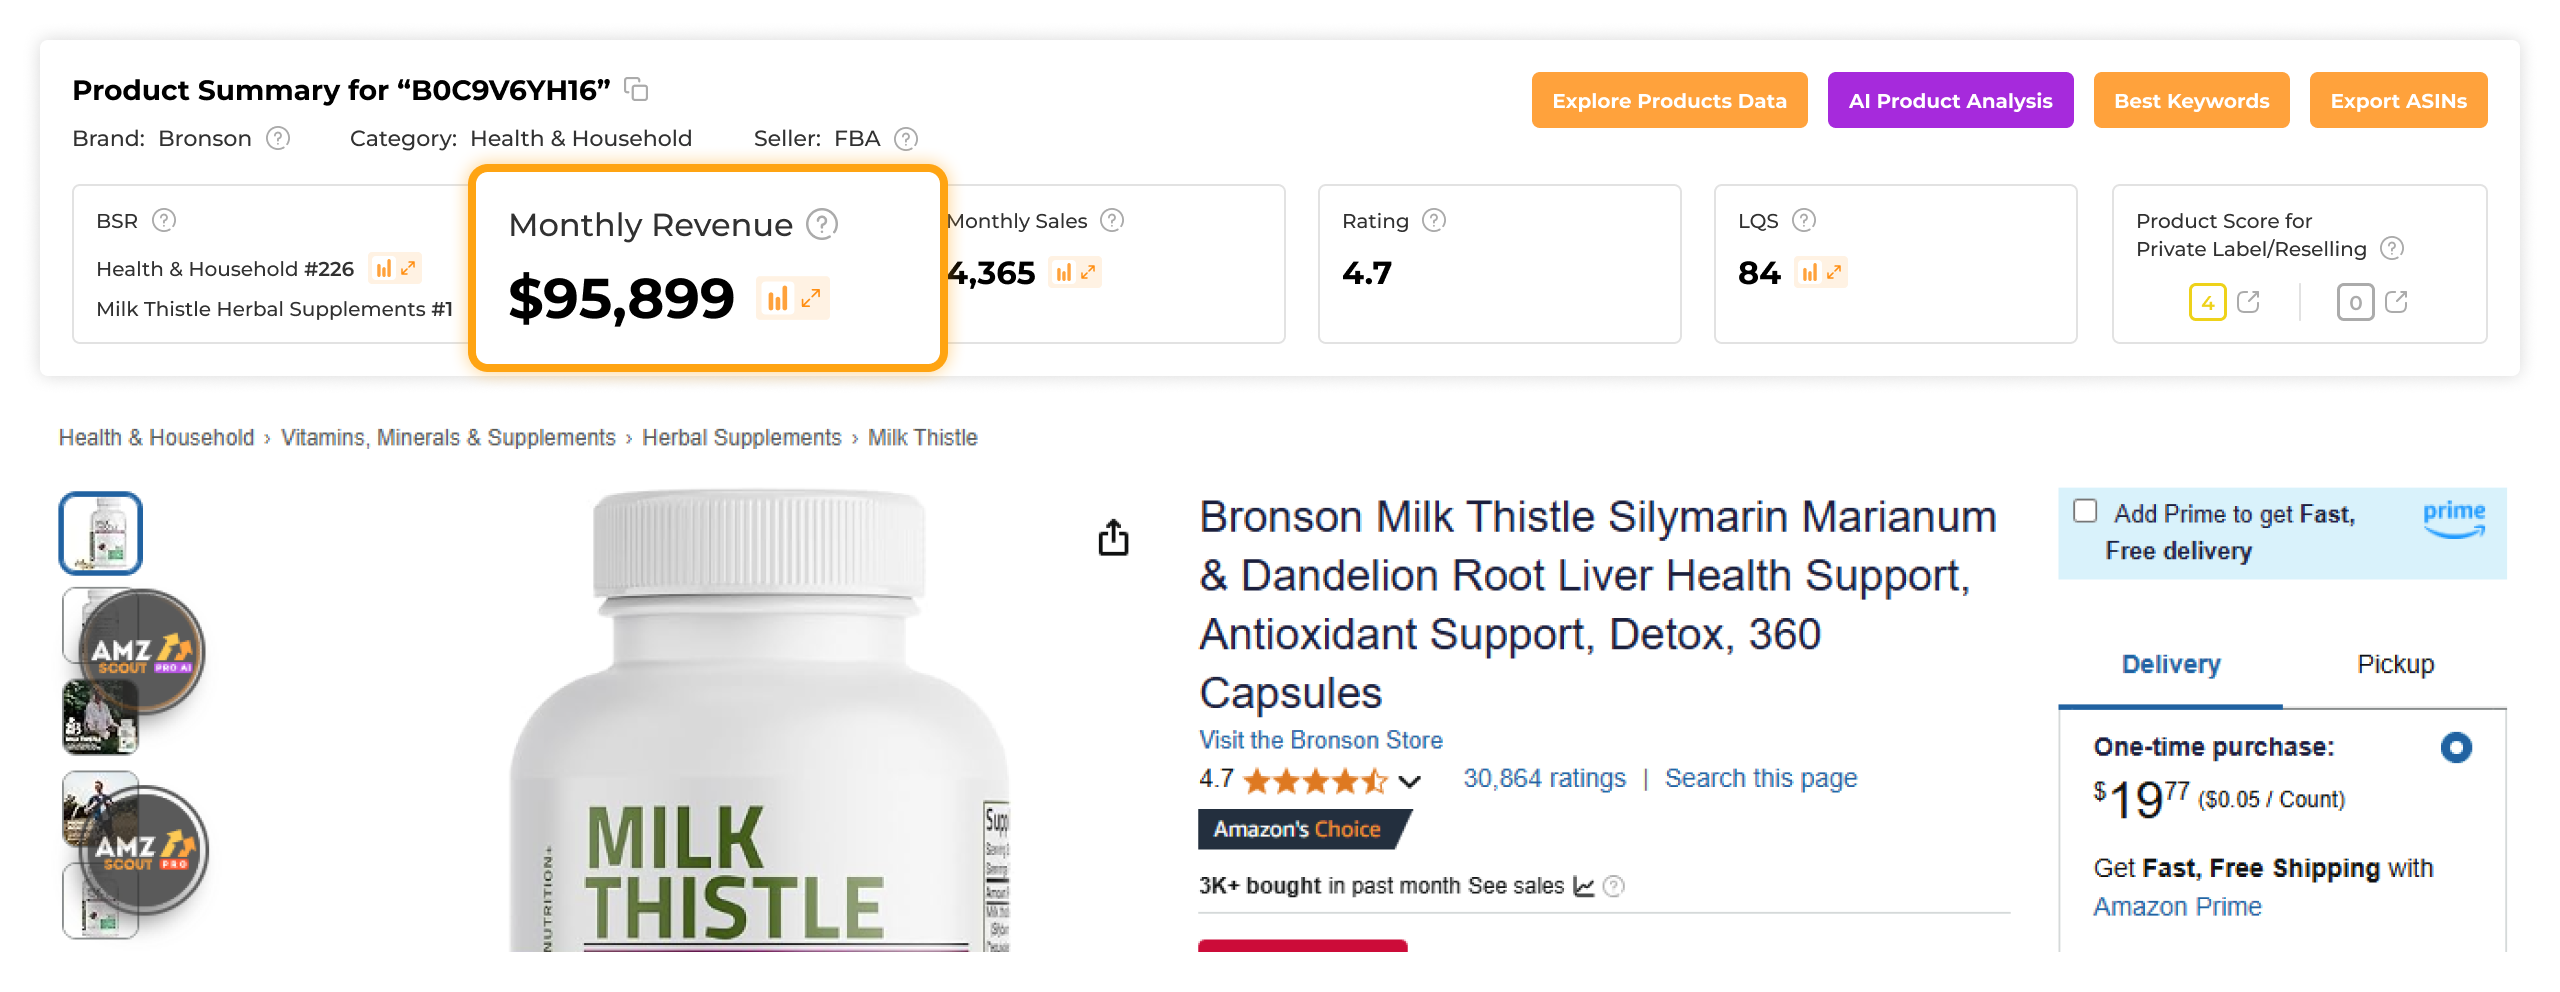The image size is (2560, 992).
Task: Click the BSR help question mark icon
Action: click(164, 220)
